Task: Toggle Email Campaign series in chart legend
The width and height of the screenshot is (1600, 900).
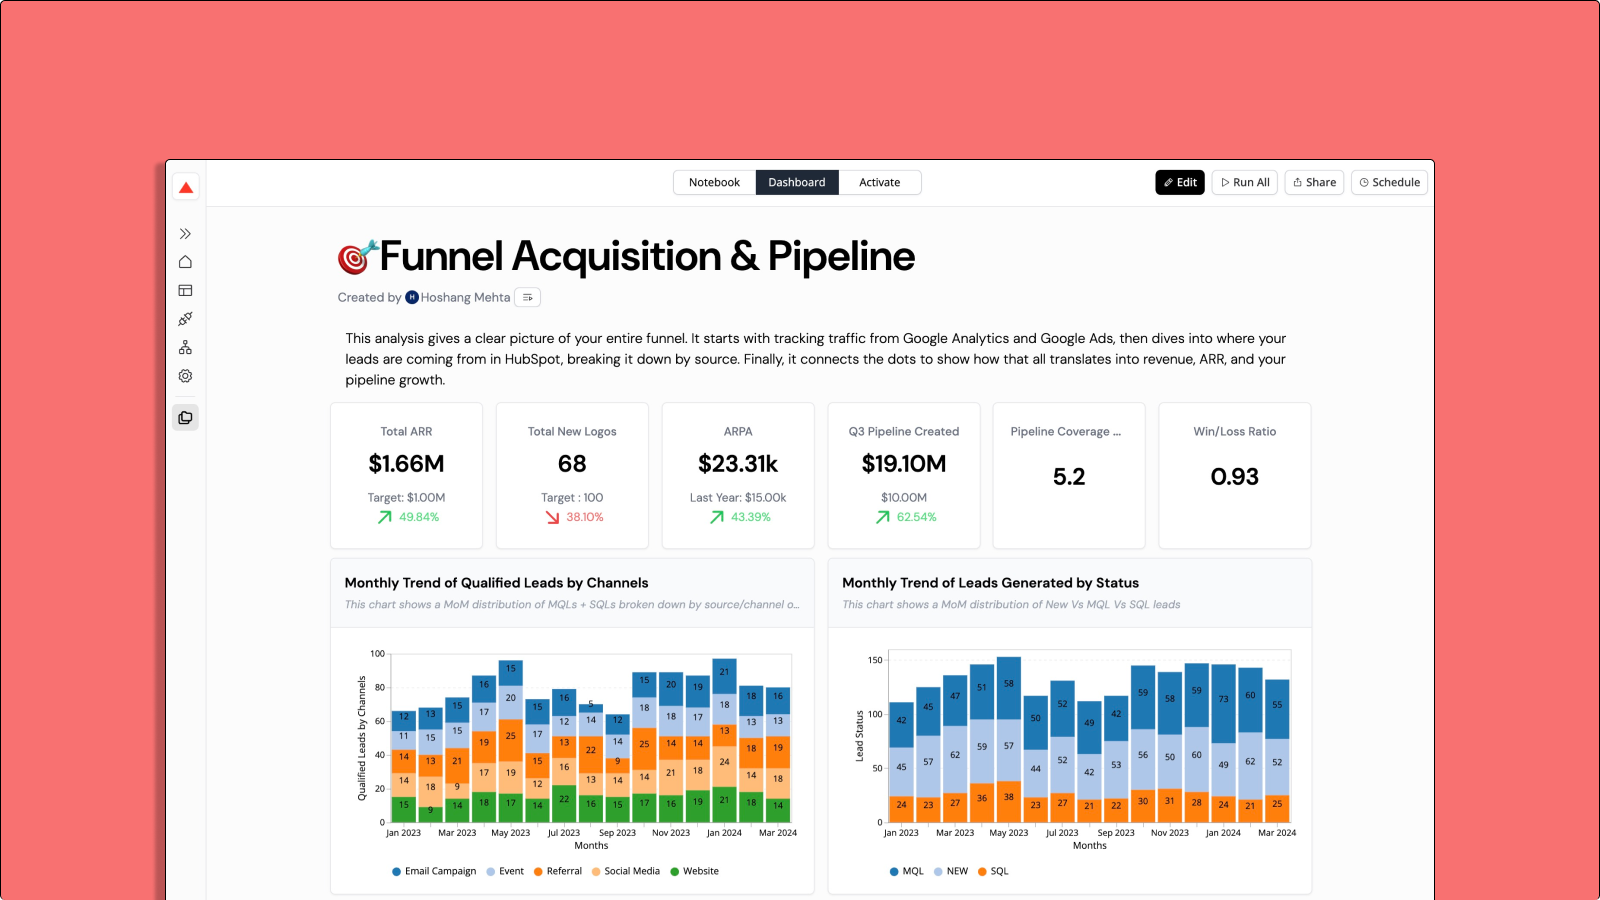Action: pos(434,871)
